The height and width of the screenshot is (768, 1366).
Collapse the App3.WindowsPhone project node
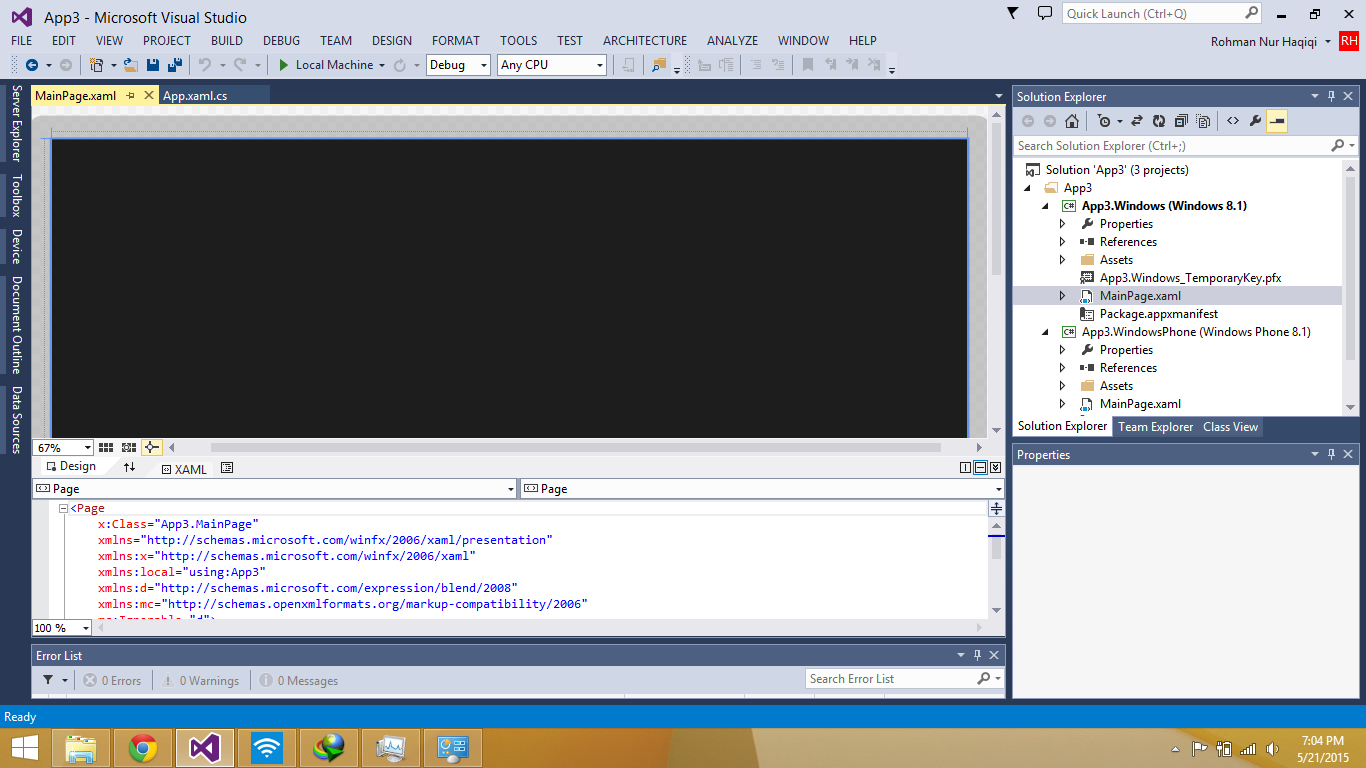point(1046,332)
